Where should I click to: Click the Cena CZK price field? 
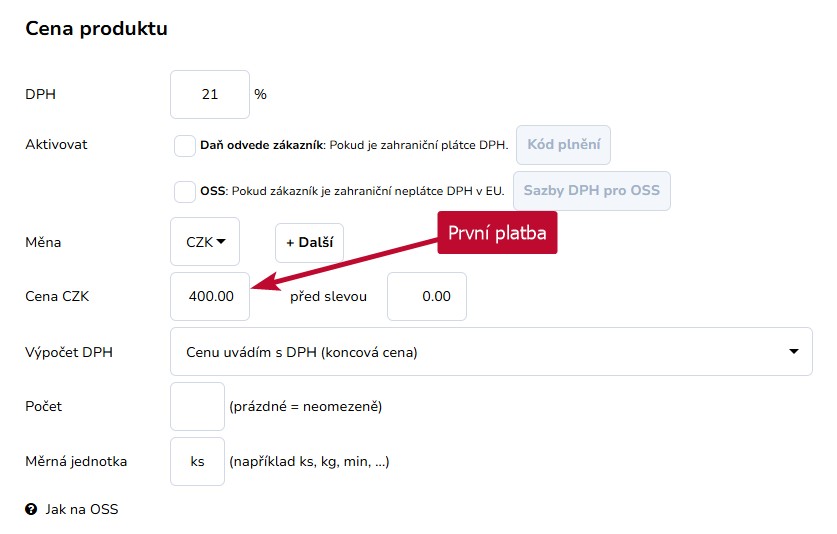coord(210,296)
